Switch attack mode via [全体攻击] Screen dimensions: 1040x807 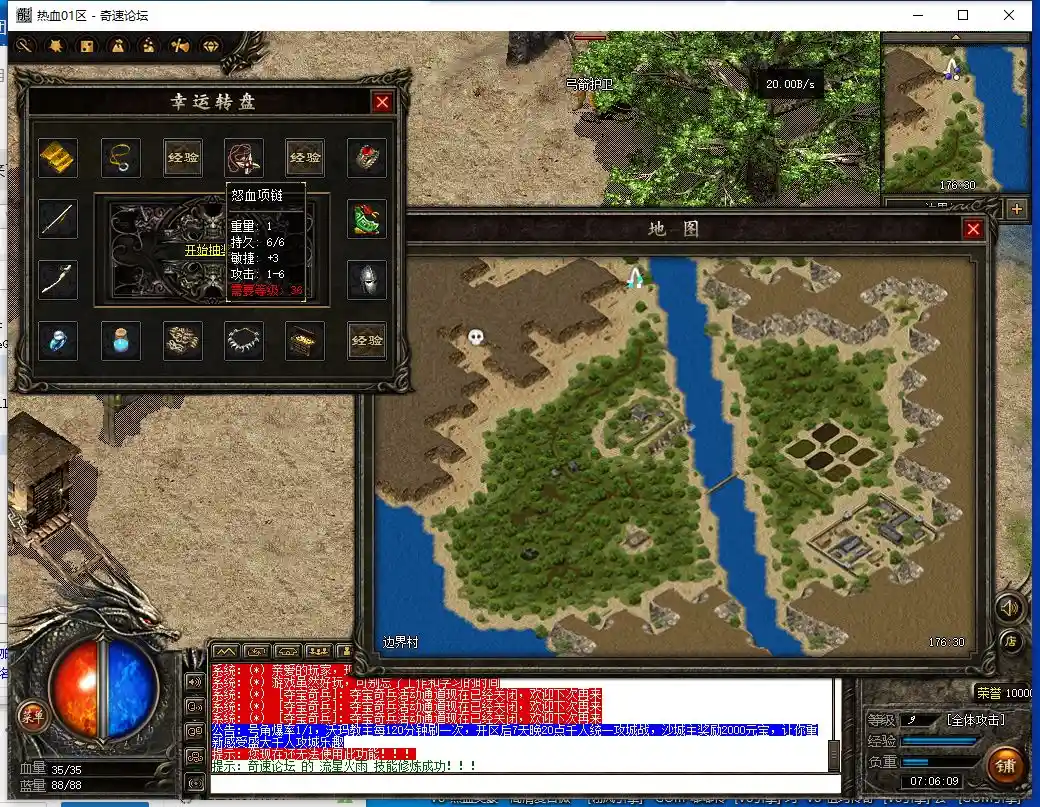pos(976,720)
